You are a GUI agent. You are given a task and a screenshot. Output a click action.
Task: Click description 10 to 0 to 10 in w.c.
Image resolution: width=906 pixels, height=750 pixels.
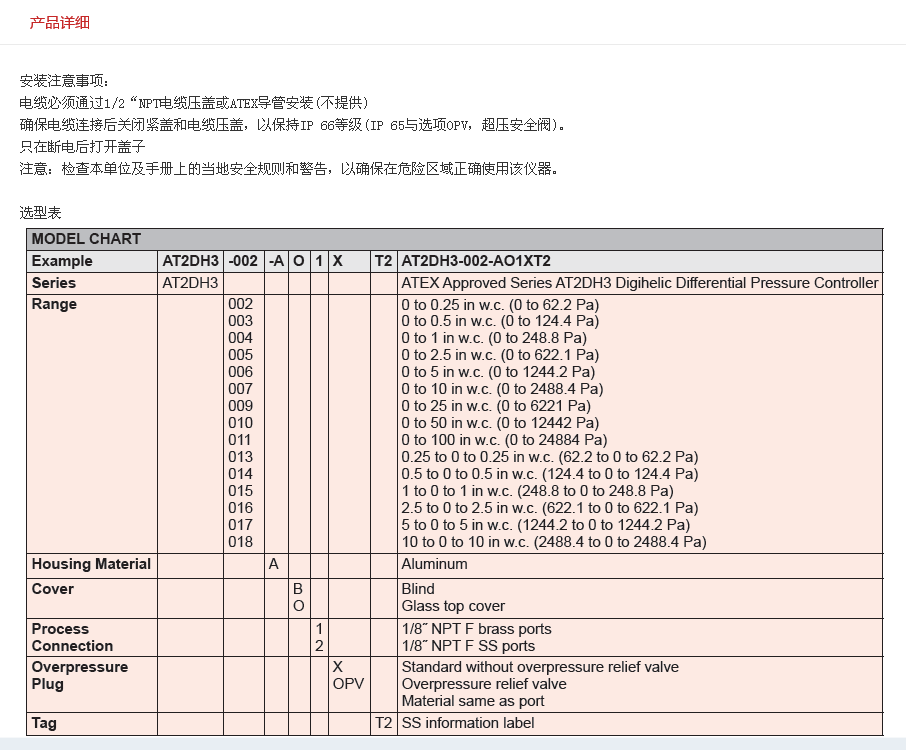coord(554,542)
